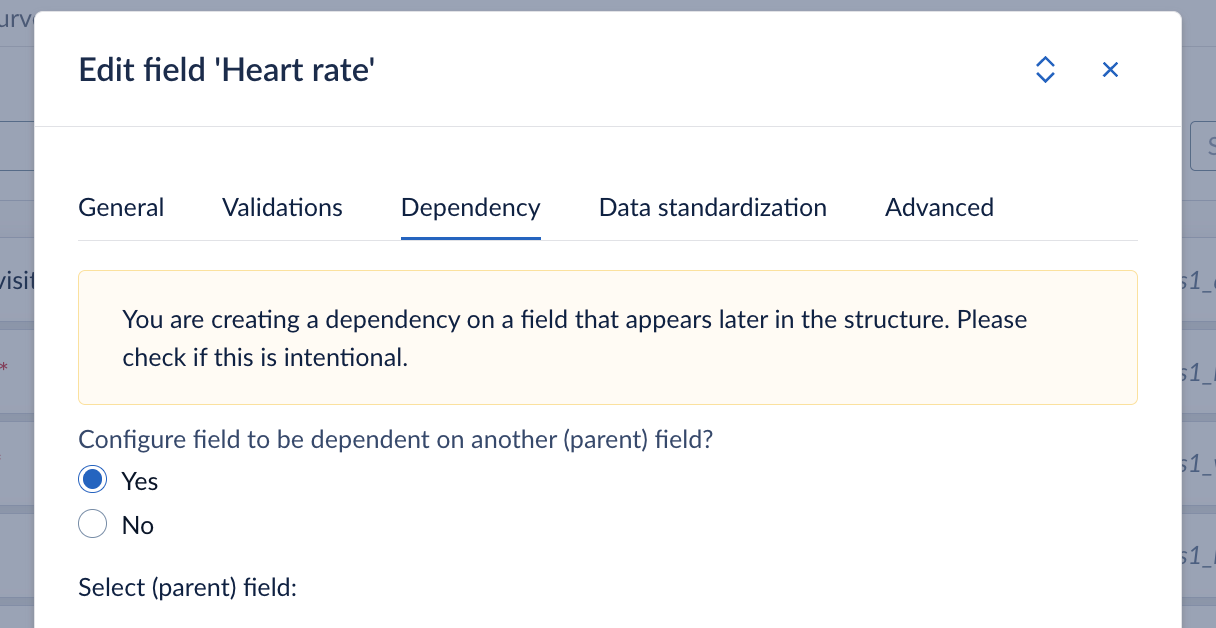Click the red asterisk in the background row
Viewport: 1216px width, 628px height.
coord(4,369)
